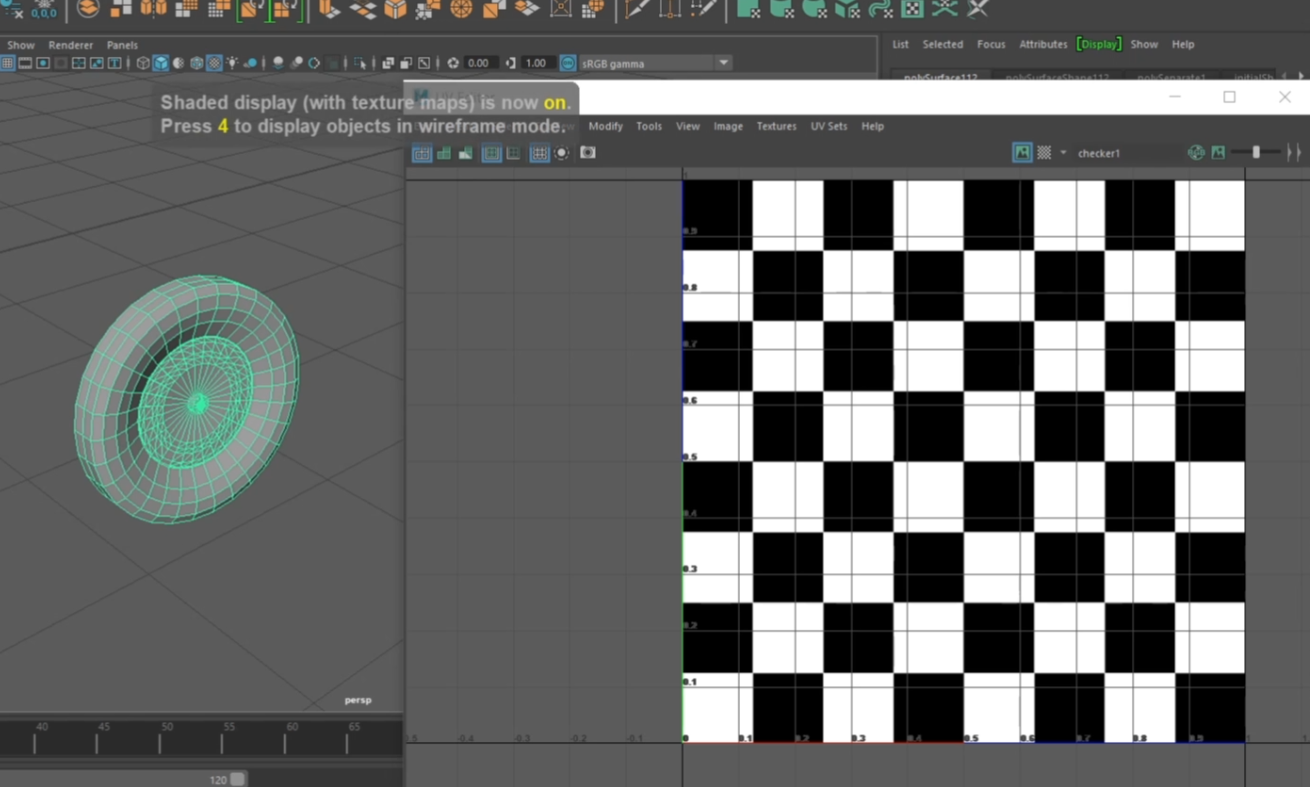The height and width of the screenshot is (787, 1310).
Task: Toggle UV Editor checker pattern display
Action: point(1044,153)
